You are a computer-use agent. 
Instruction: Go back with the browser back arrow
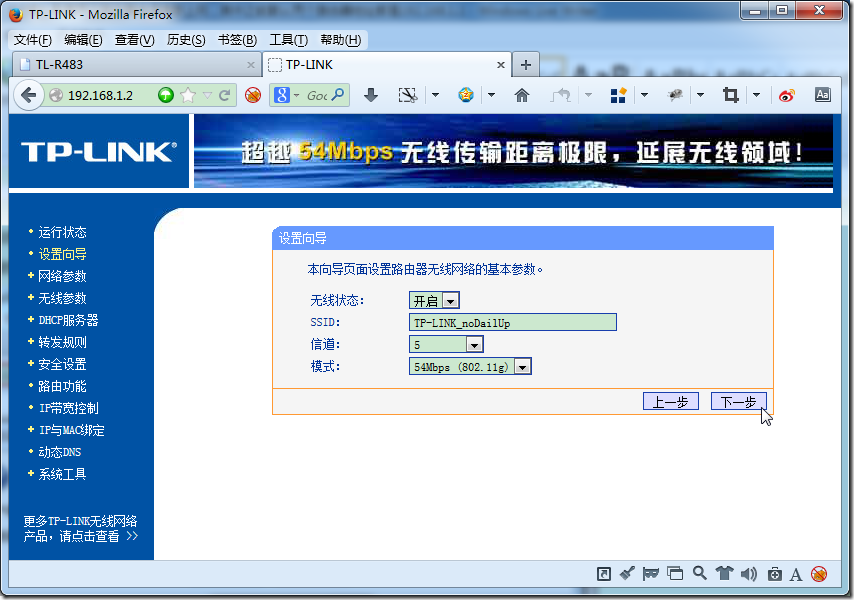click(28, 95)
